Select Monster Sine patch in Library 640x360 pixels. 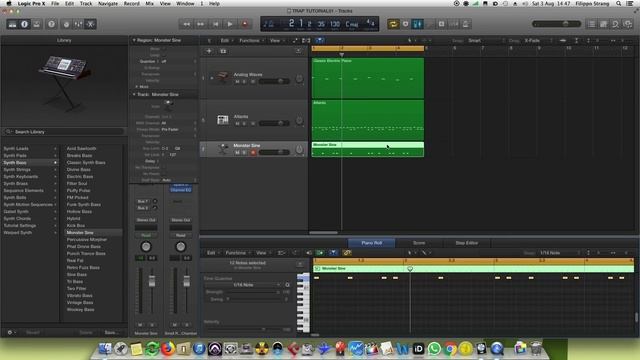click(x=93, y=233)
